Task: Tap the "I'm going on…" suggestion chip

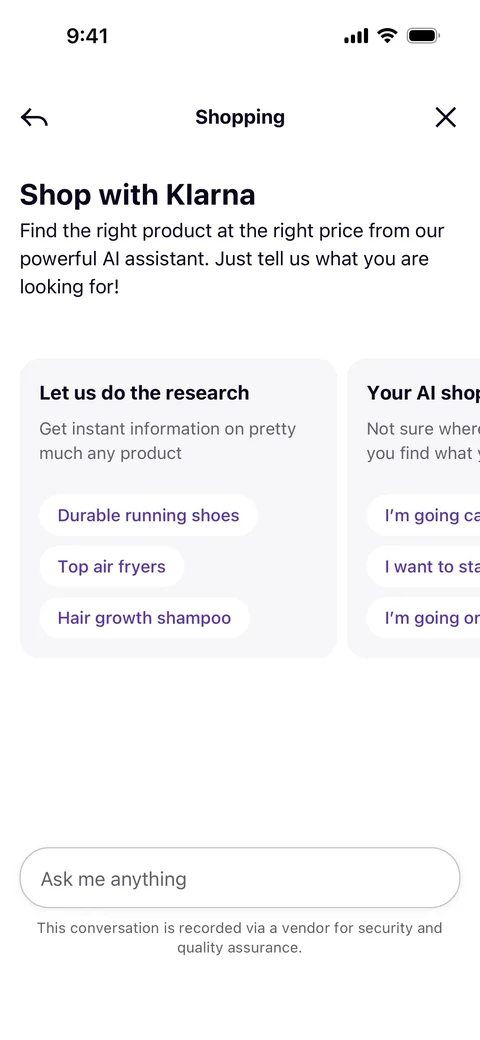Action: [423, 618]
